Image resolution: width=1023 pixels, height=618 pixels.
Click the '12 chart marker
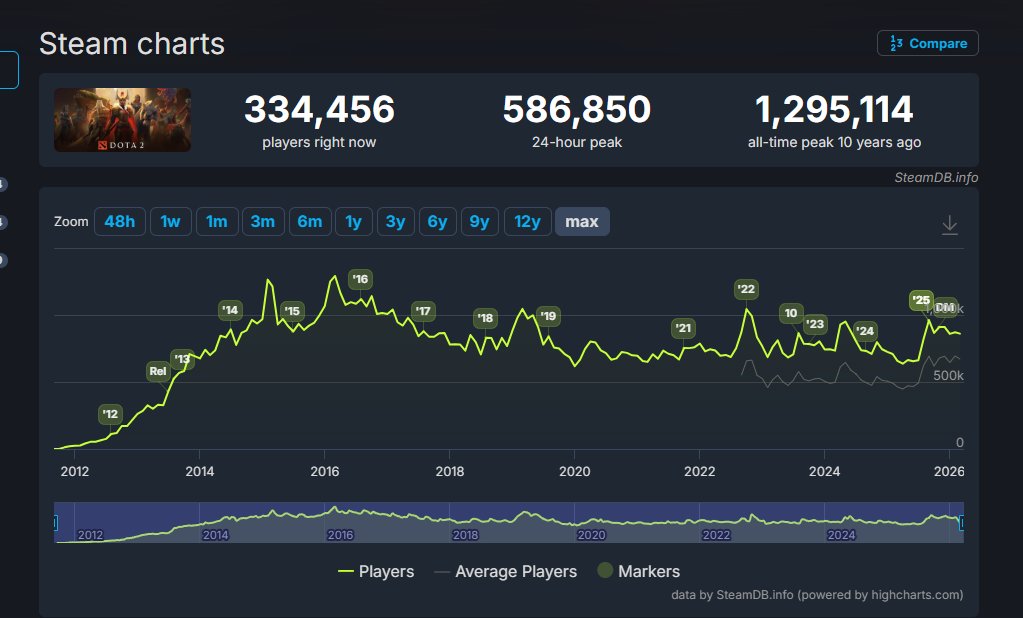pyautogui.click(x=110, y=414)
